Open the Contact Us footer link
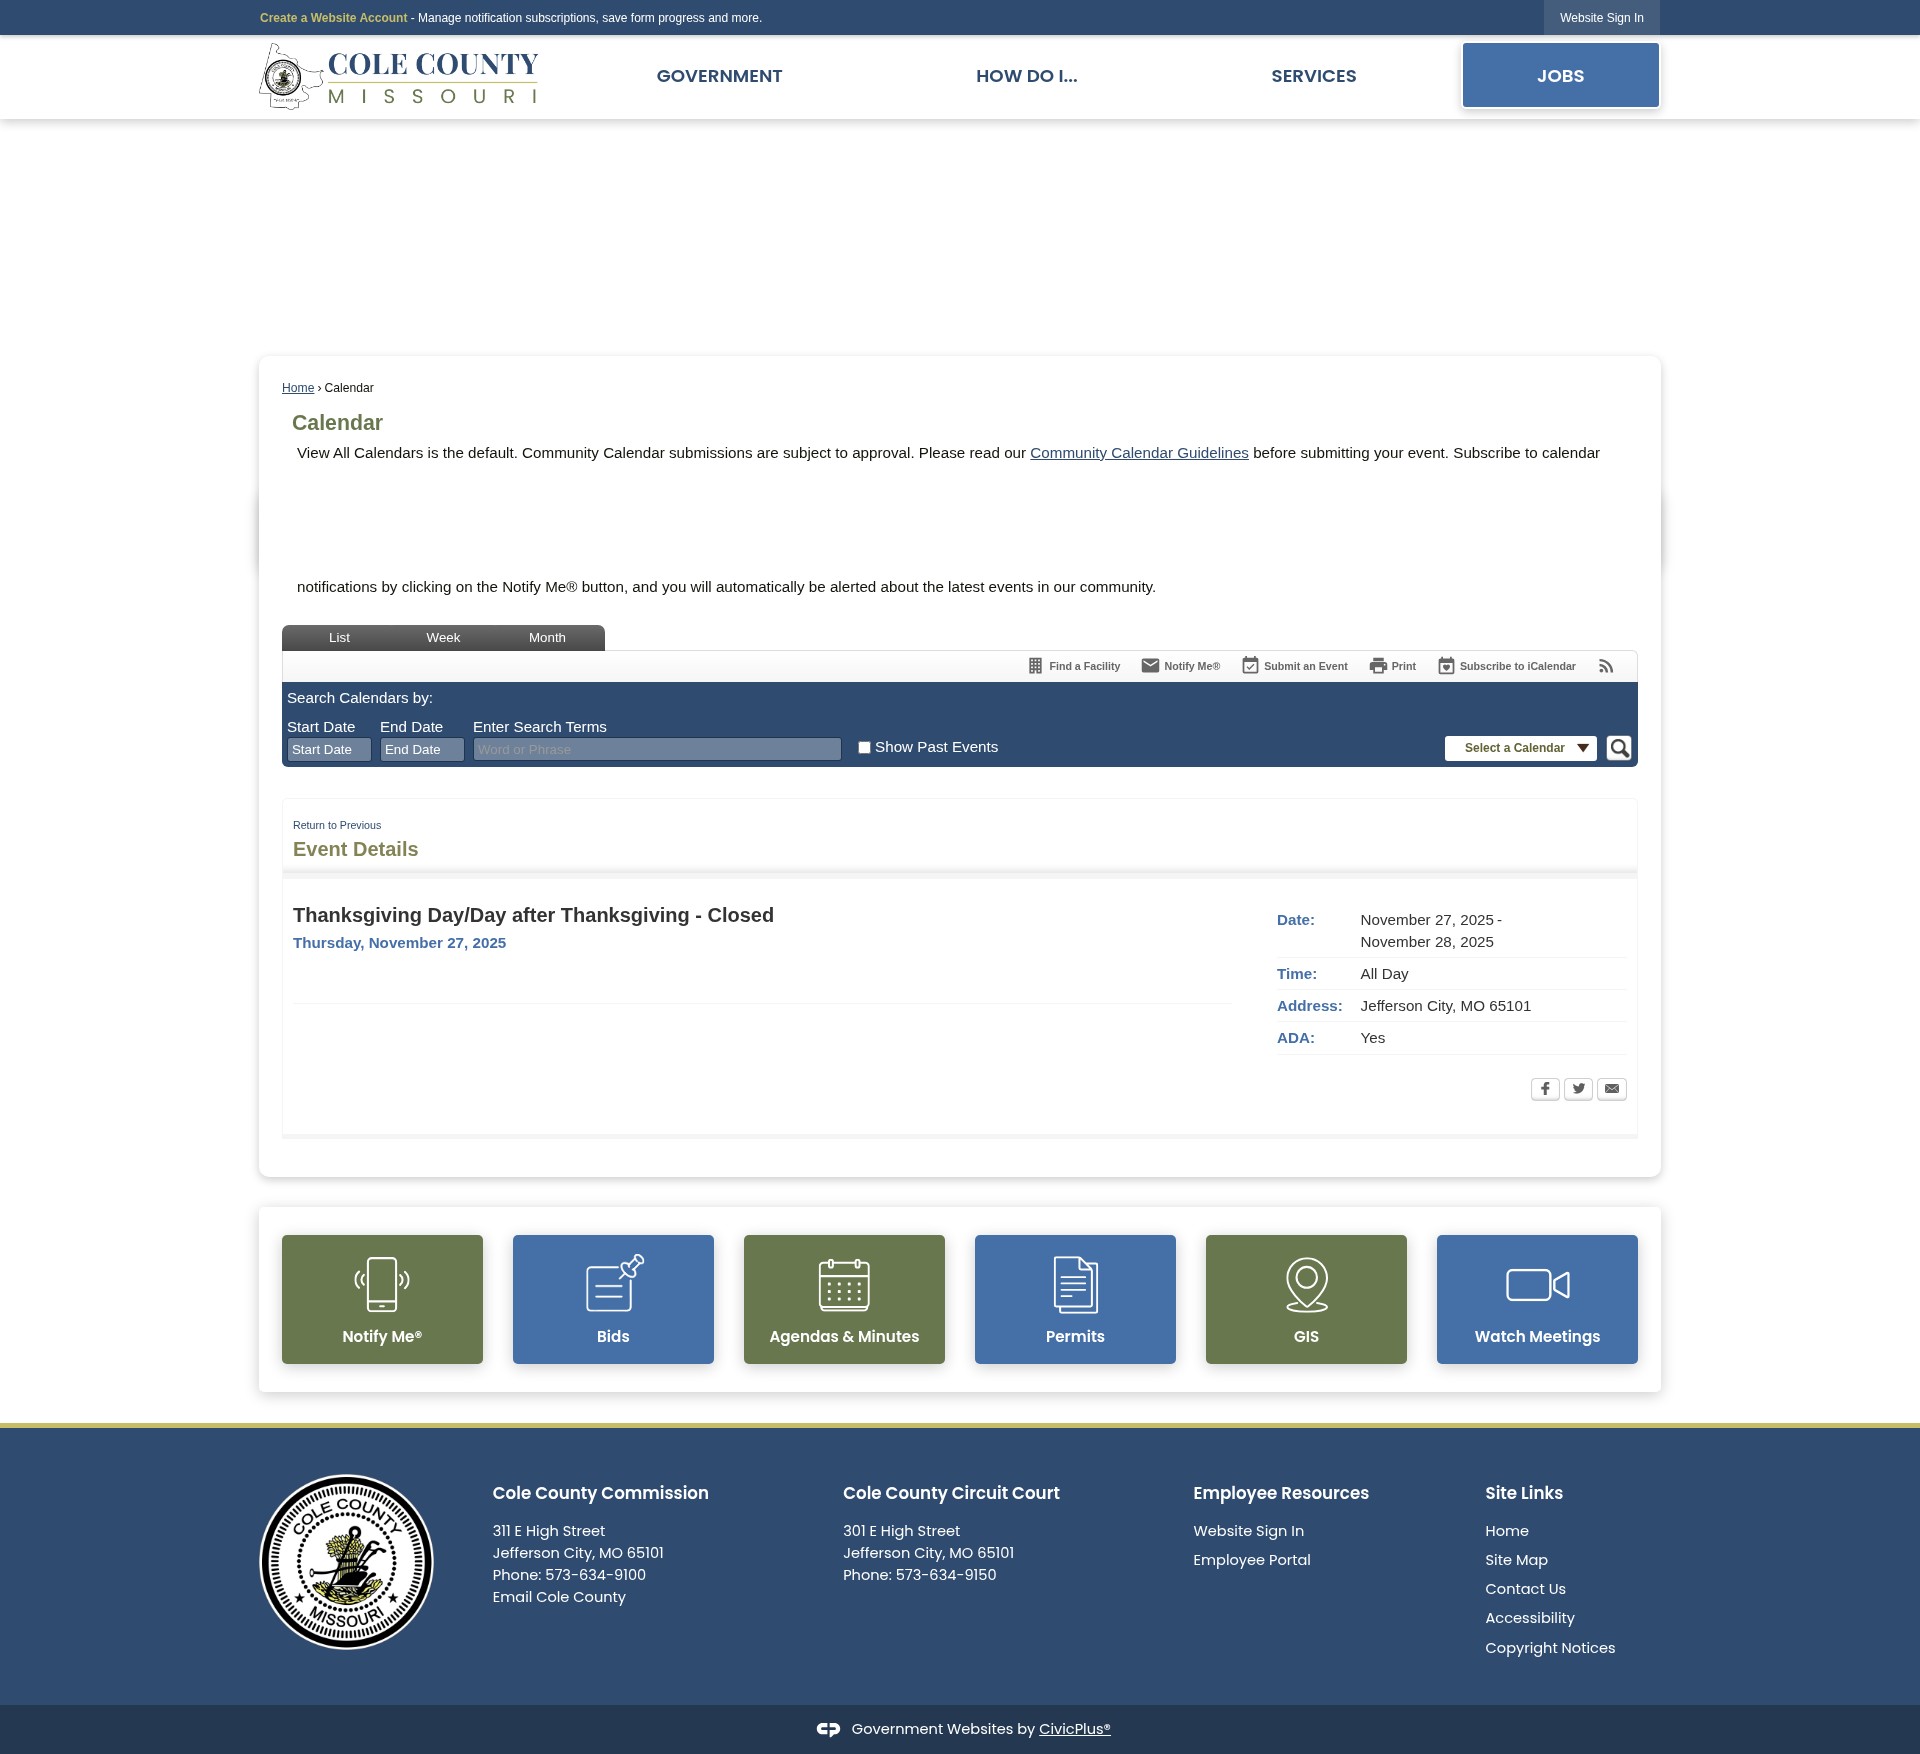Screen dimensions: 1920x1754 point(1525,1589)
